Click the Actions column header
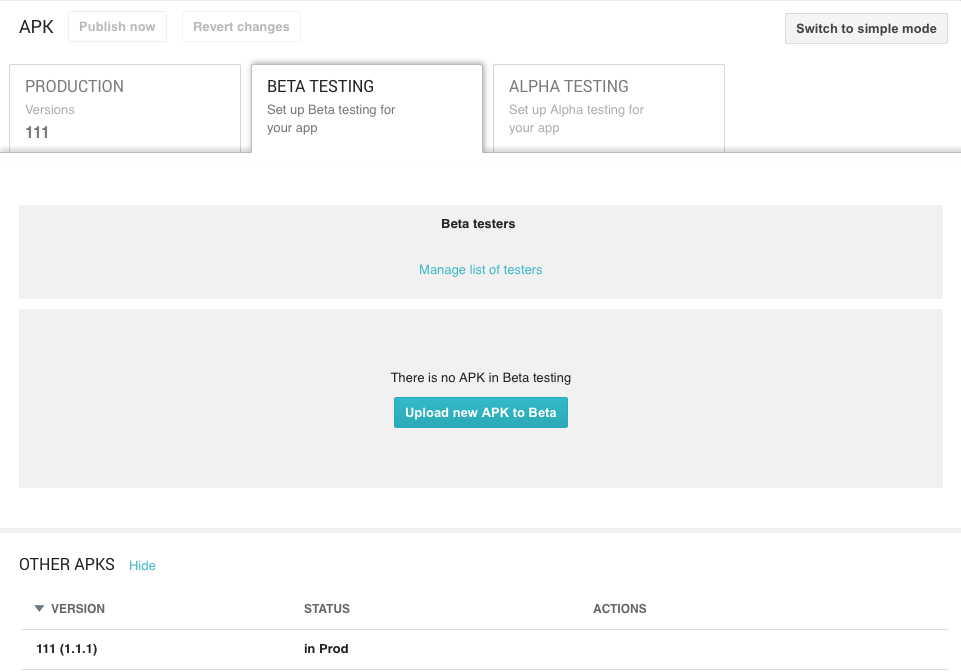The height and width of the screenshot is (672, 961). (x=619, y=609)
